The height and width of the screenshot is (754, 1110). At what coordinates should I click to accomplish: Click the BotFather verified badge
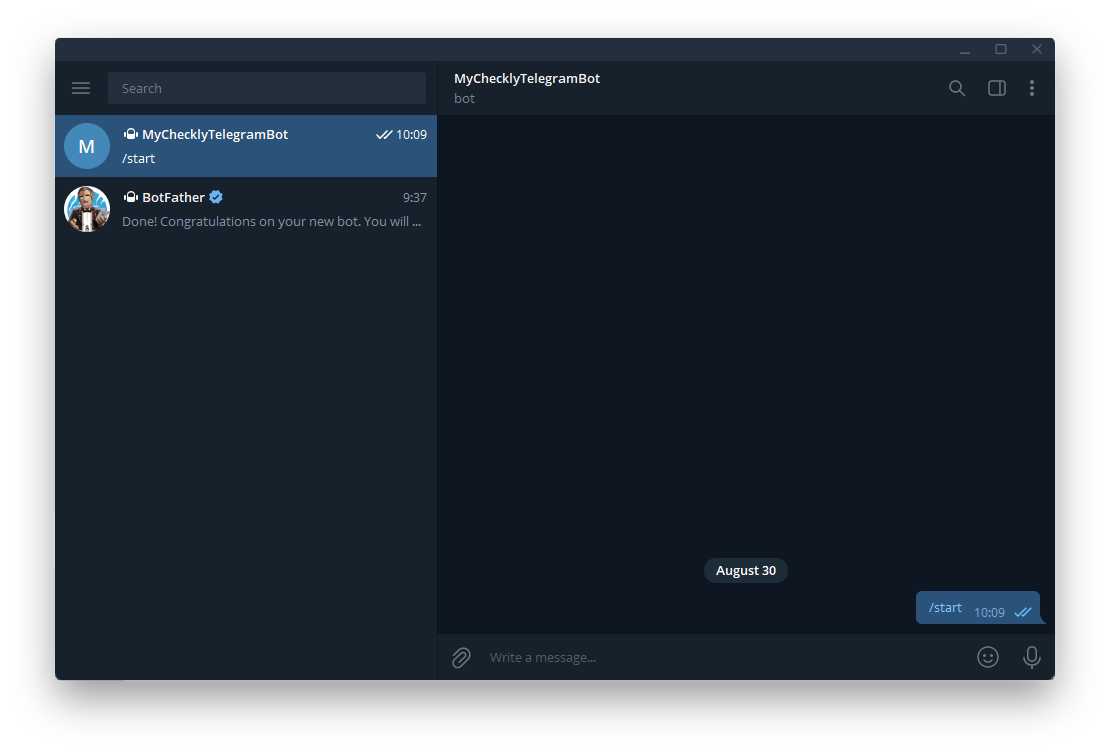216,197
